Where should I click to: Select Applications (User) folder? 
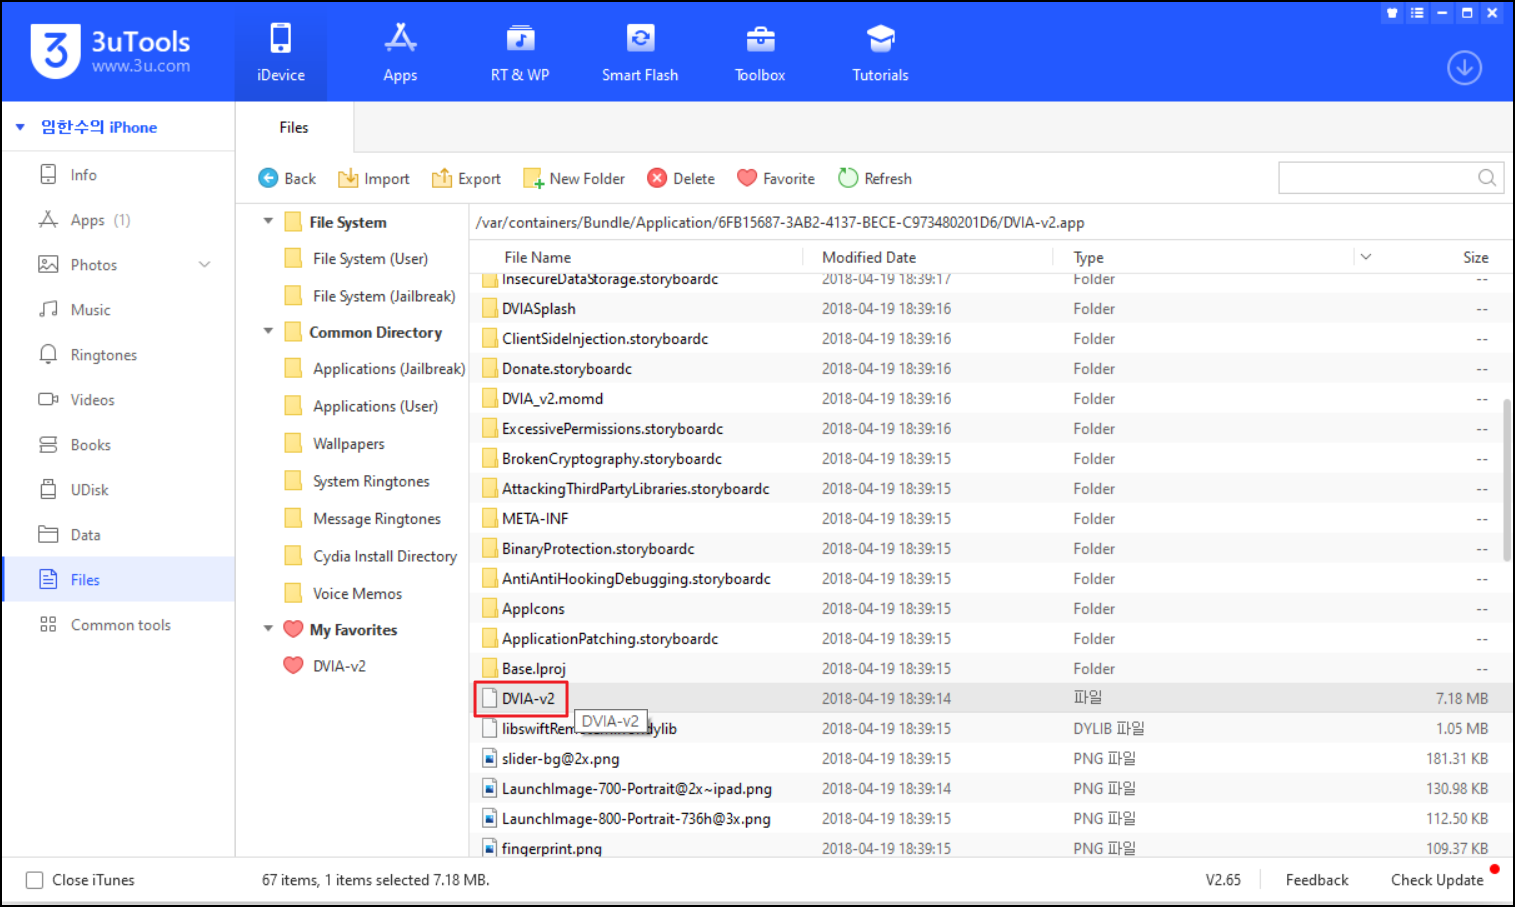coord(361,406)
